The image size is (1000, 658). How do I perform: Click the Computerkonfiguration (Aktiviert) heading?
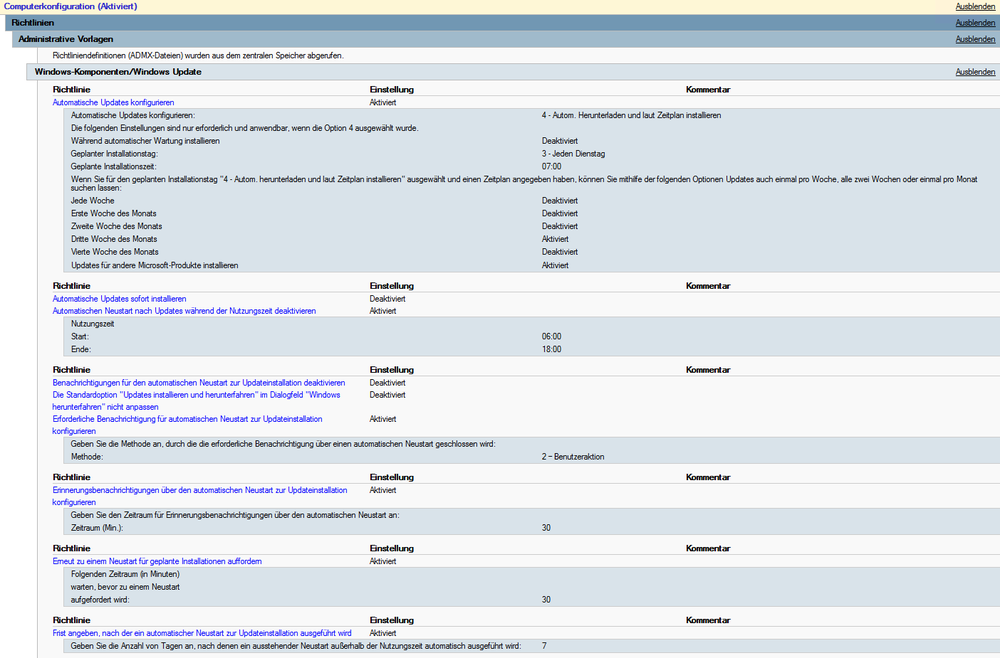click(71, 7)
